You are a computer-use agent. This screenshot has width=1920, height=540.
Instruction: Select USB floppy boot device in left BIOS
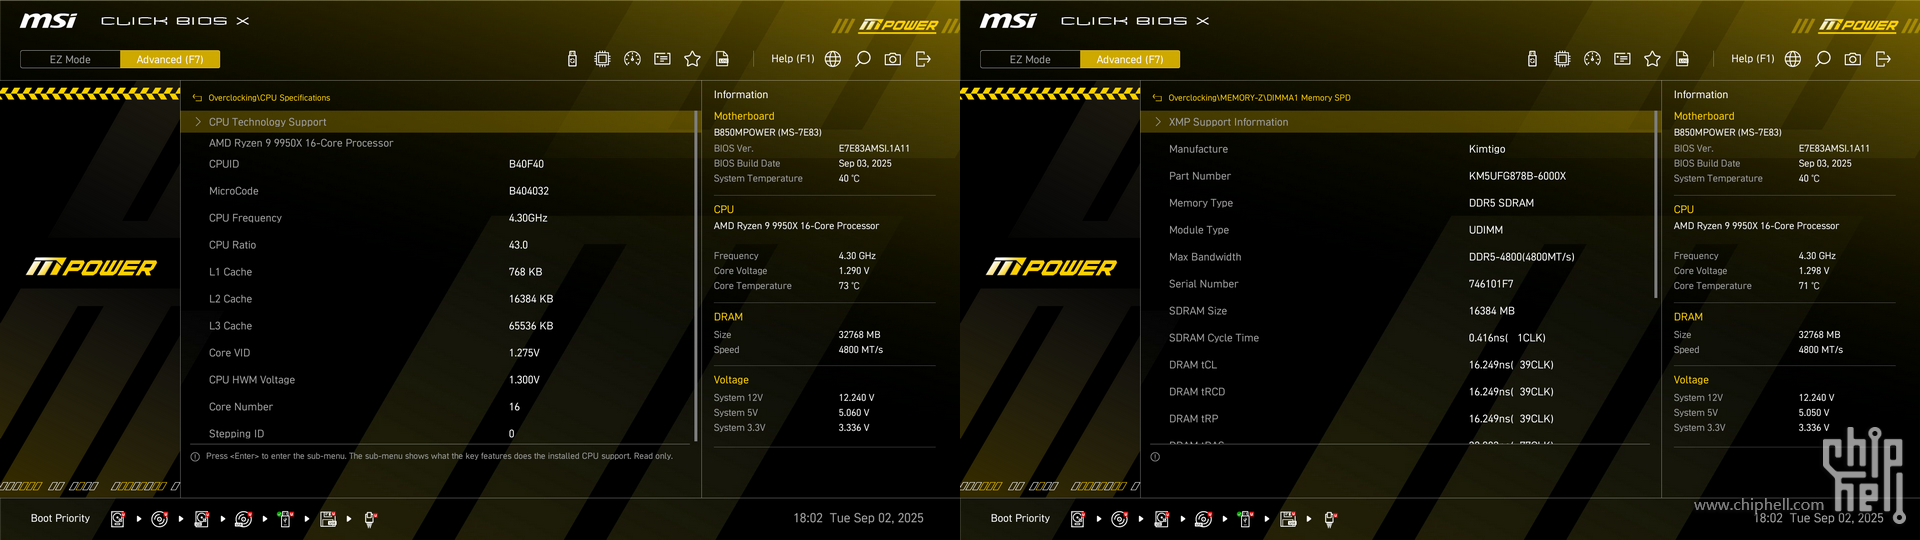coord(328,519)
